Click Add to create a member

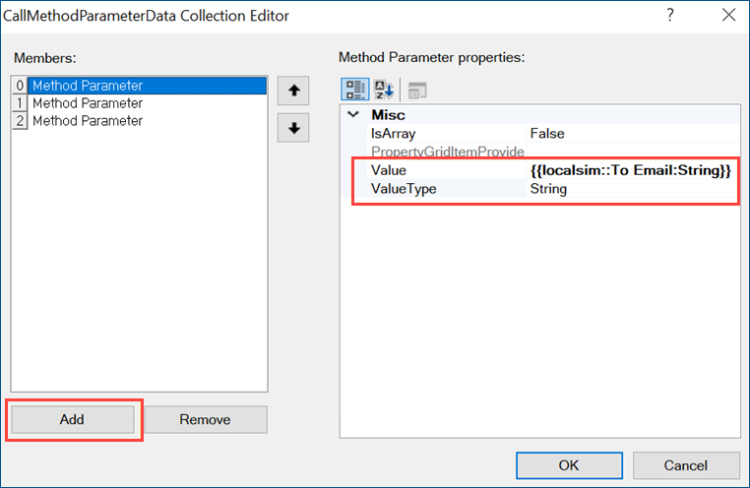click(x=72, y=420)
